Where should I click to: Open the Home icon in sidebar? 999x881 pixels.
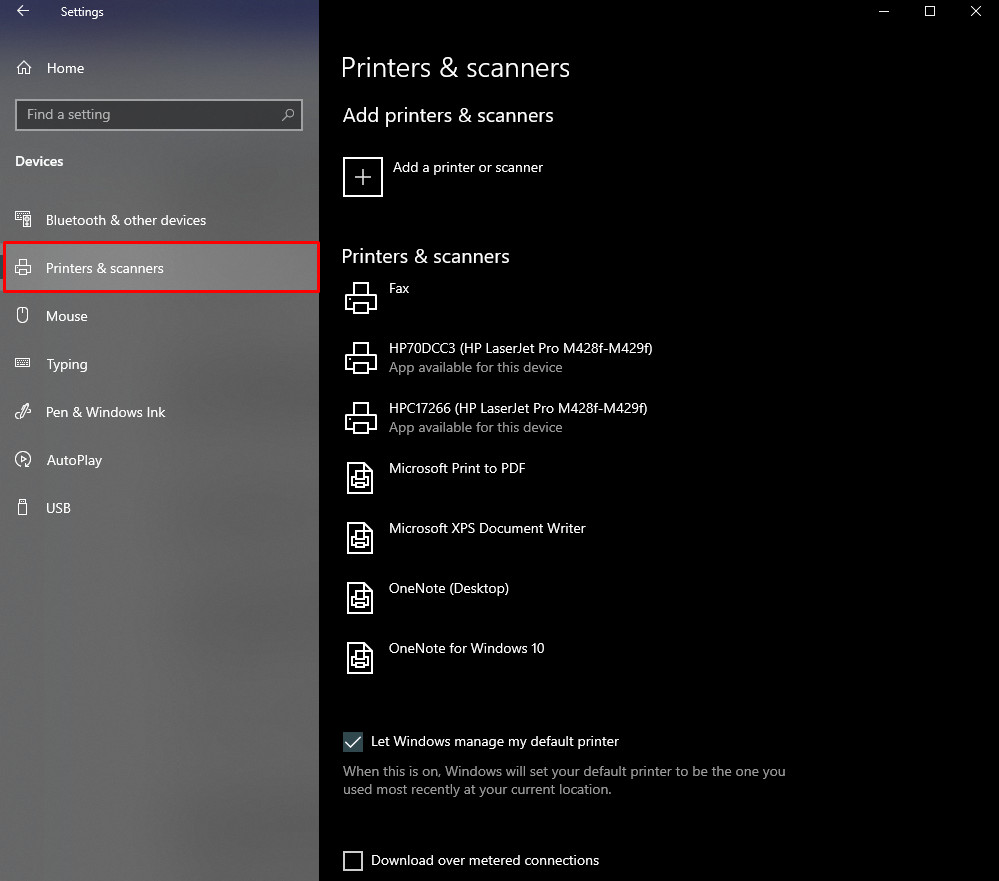coord(24,68)
